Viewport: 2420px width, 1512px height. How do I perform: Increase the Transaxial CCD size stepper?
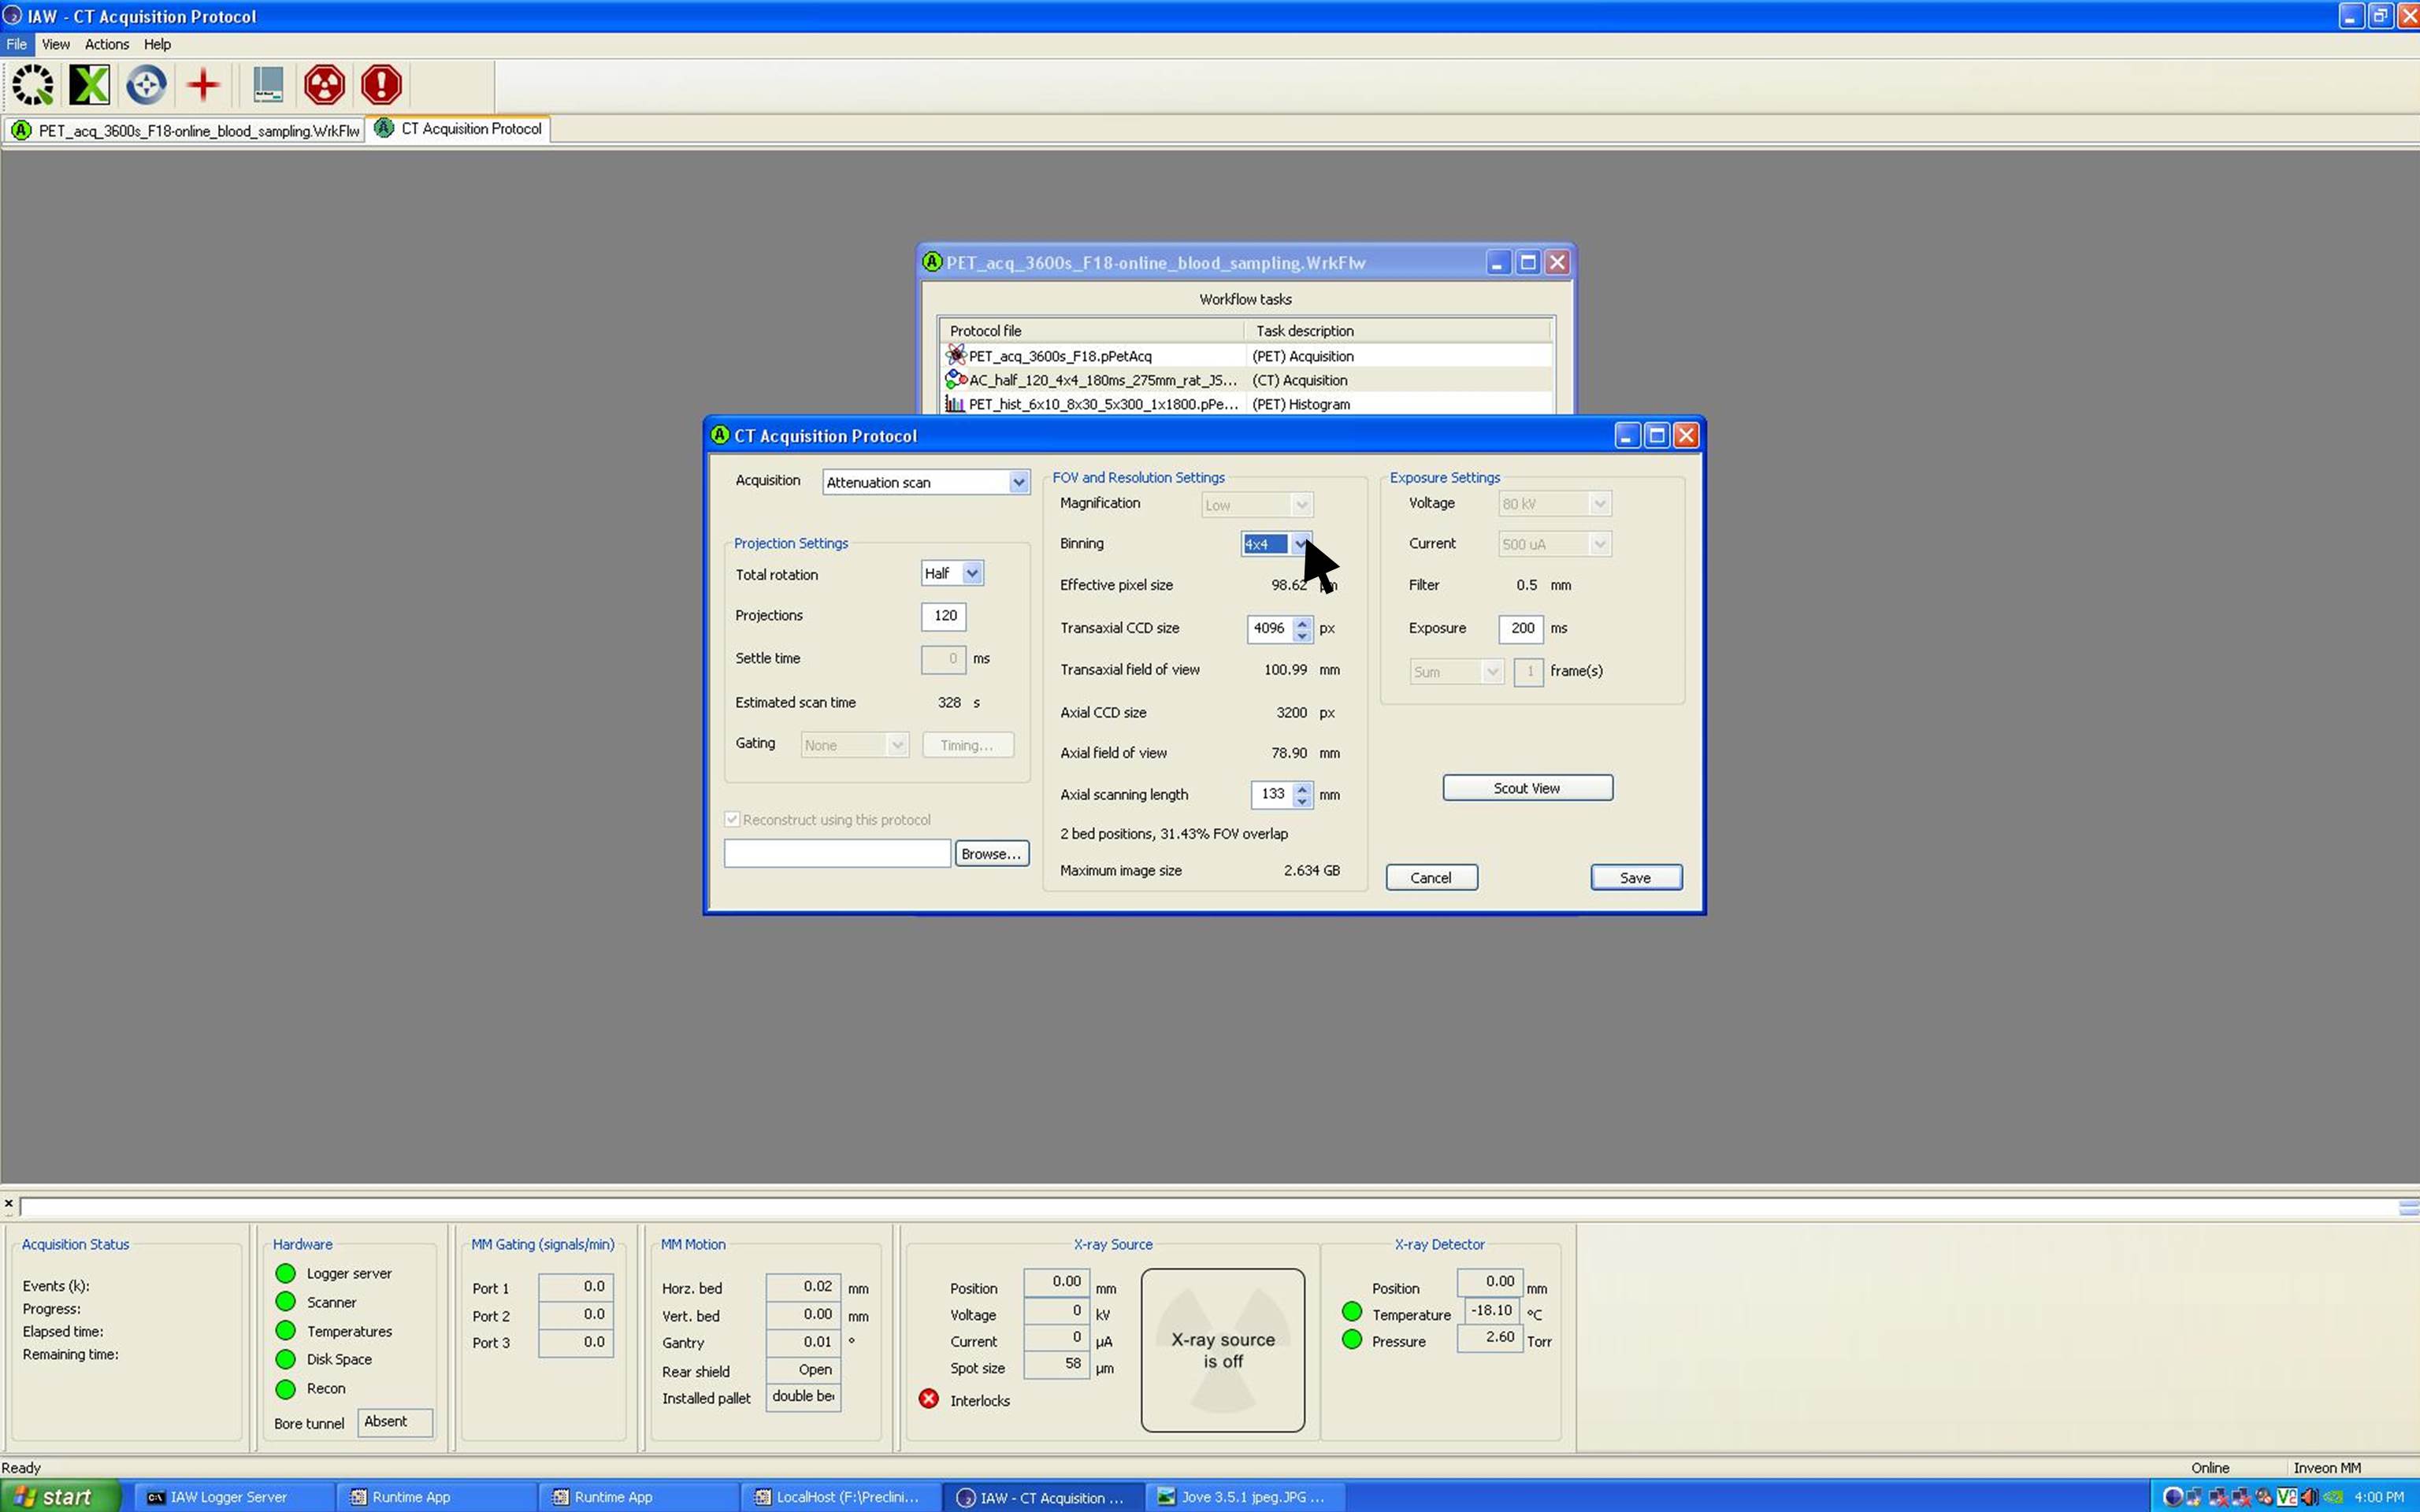pyautogui.click(x=1302, y=622)
